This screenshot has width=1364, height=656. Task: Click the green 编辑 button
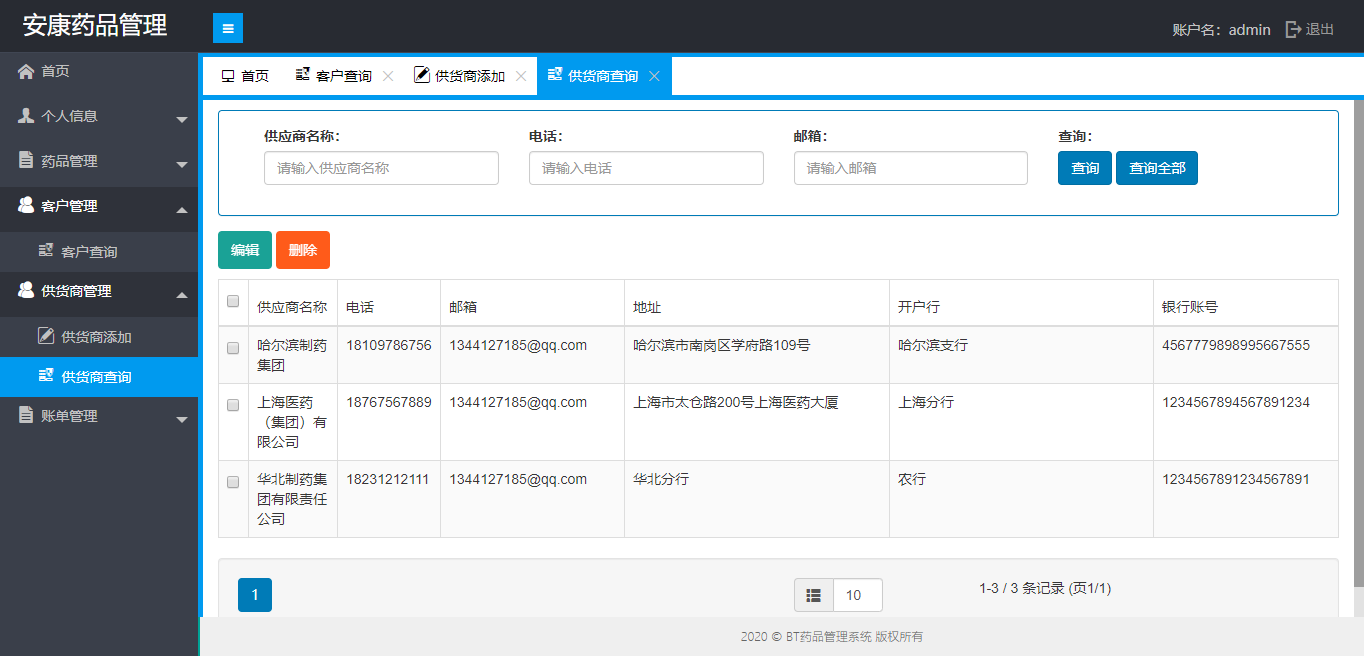coord(245,250)
